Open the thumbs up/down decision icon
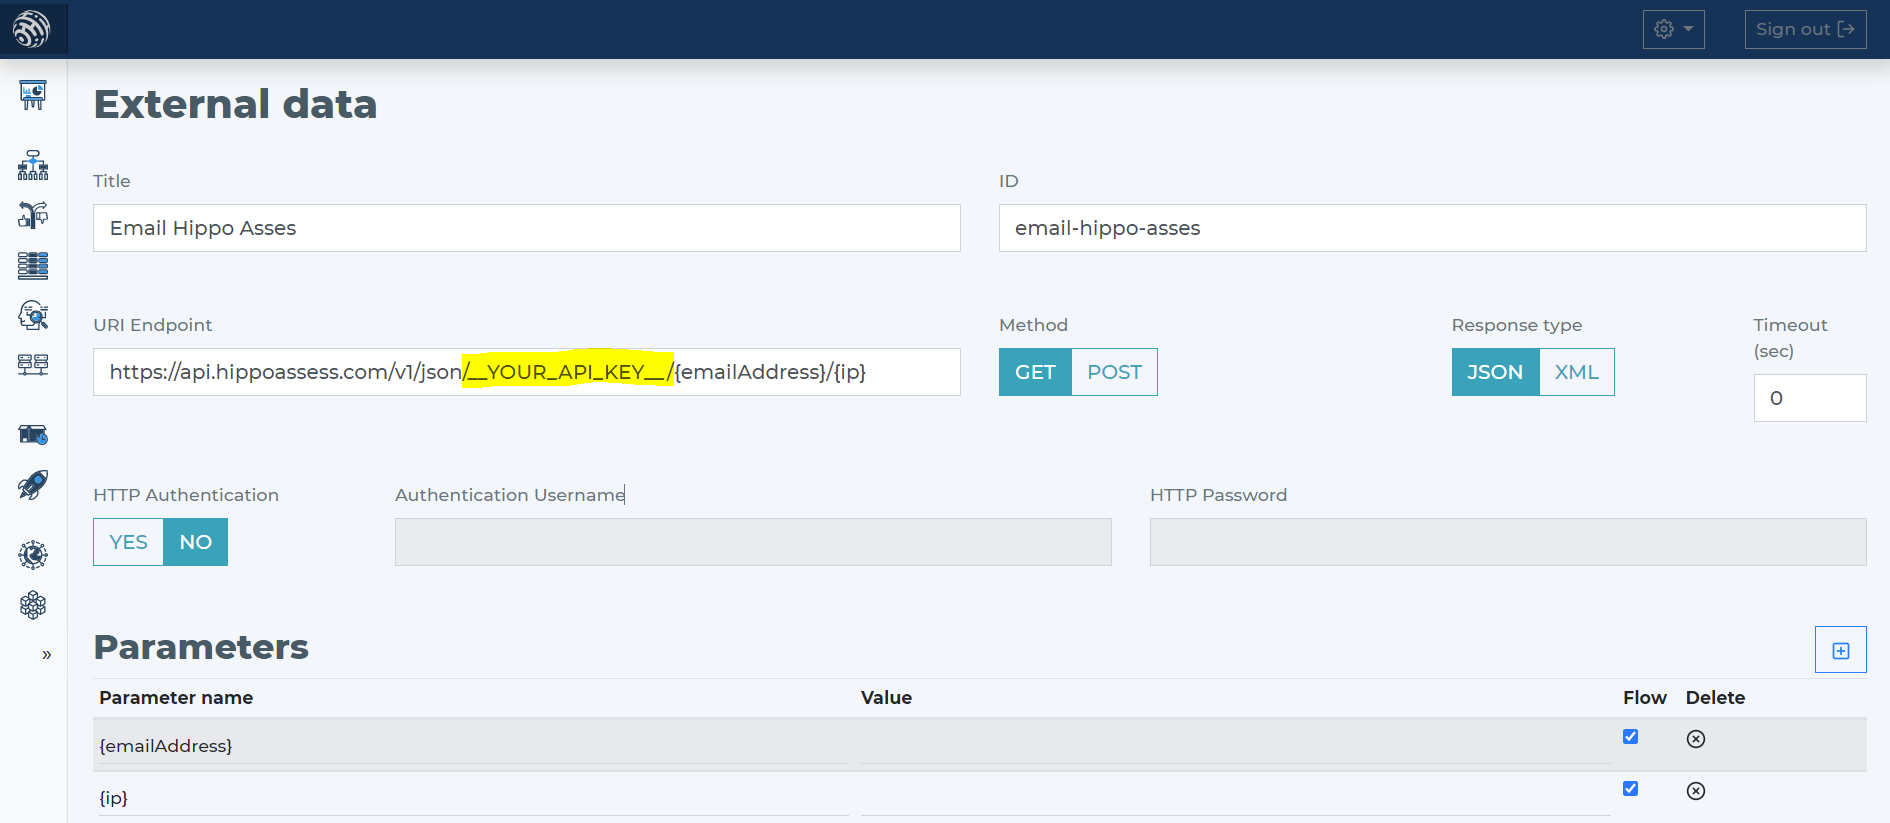Screen dimensions: 1890x823 pos(33,215)
